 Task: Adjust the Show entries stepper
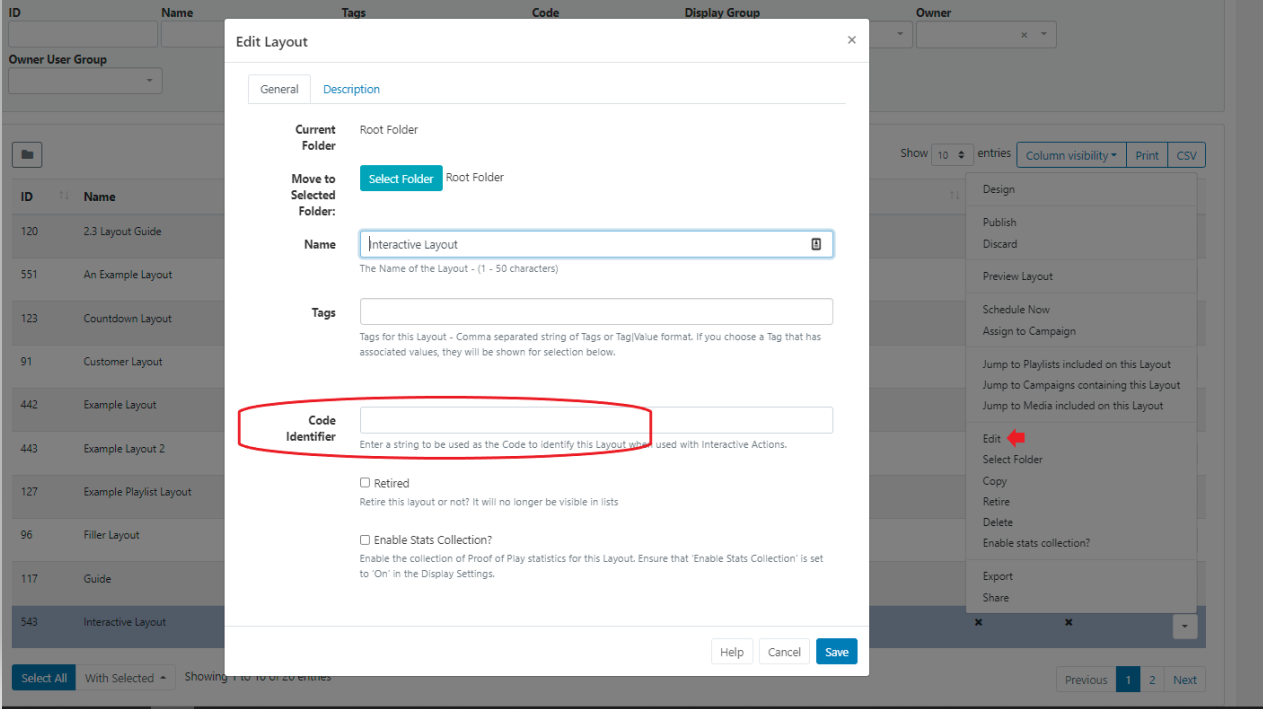point(951,155)
